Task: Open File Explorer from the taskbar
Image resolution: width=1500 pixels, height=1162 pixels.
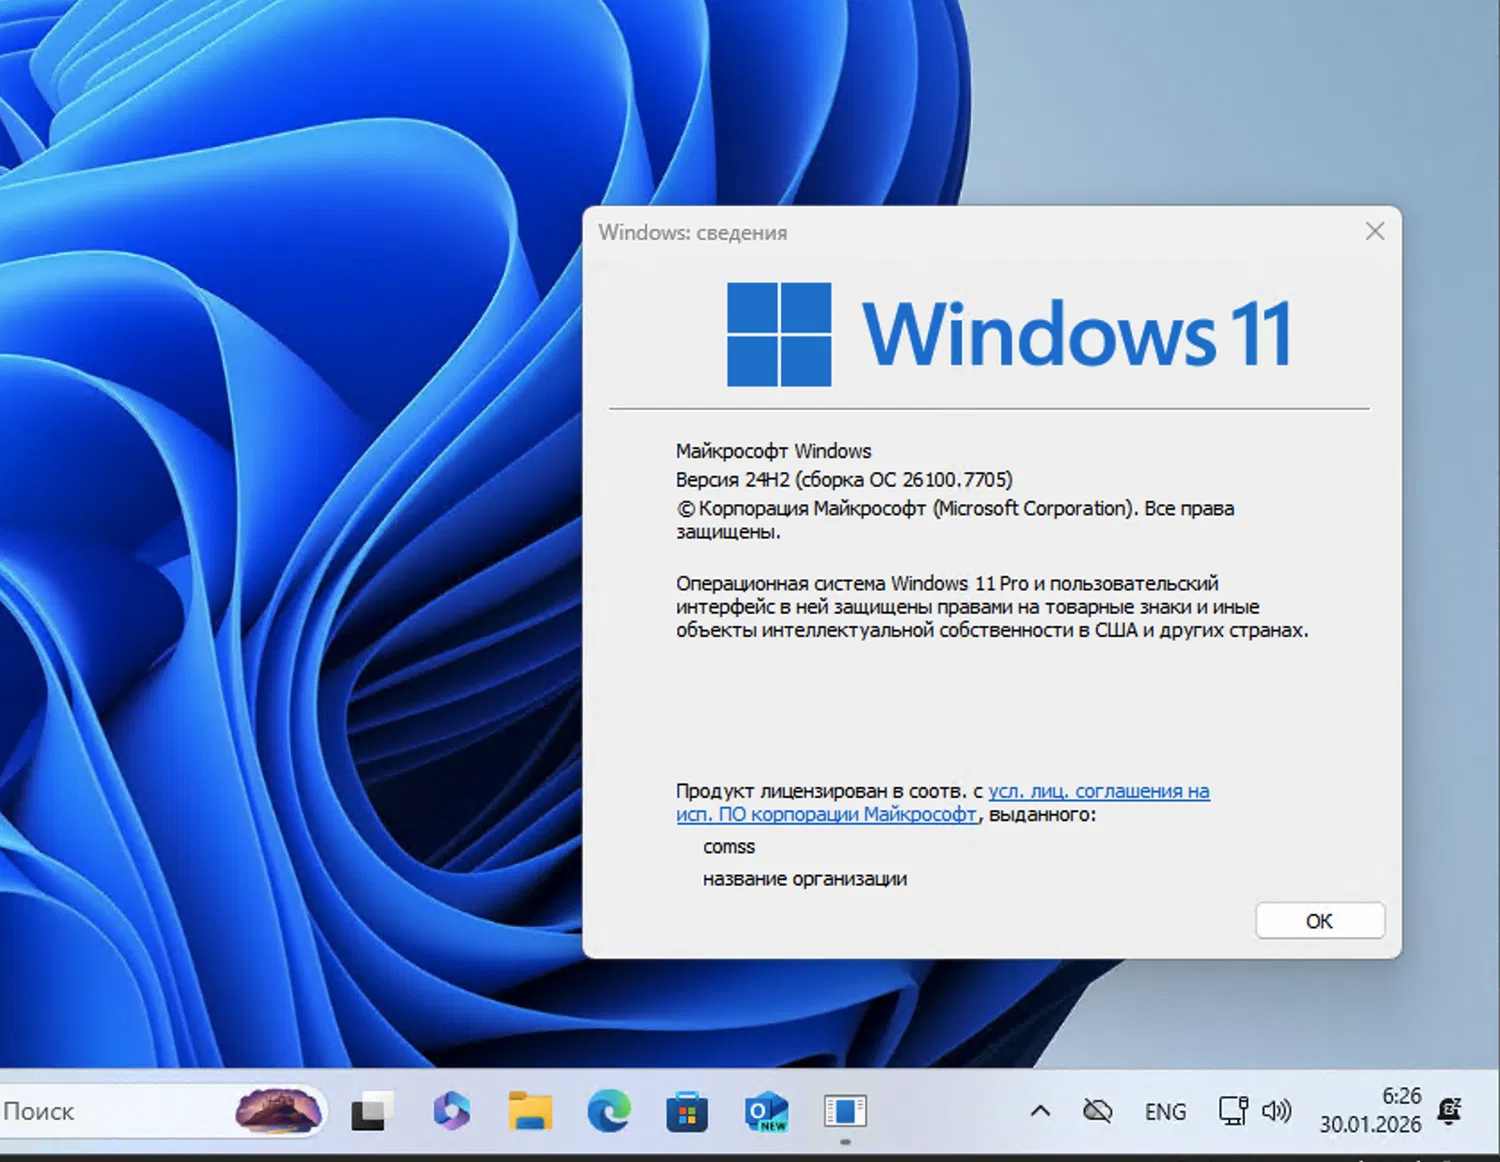Action: coord(530,1110)
